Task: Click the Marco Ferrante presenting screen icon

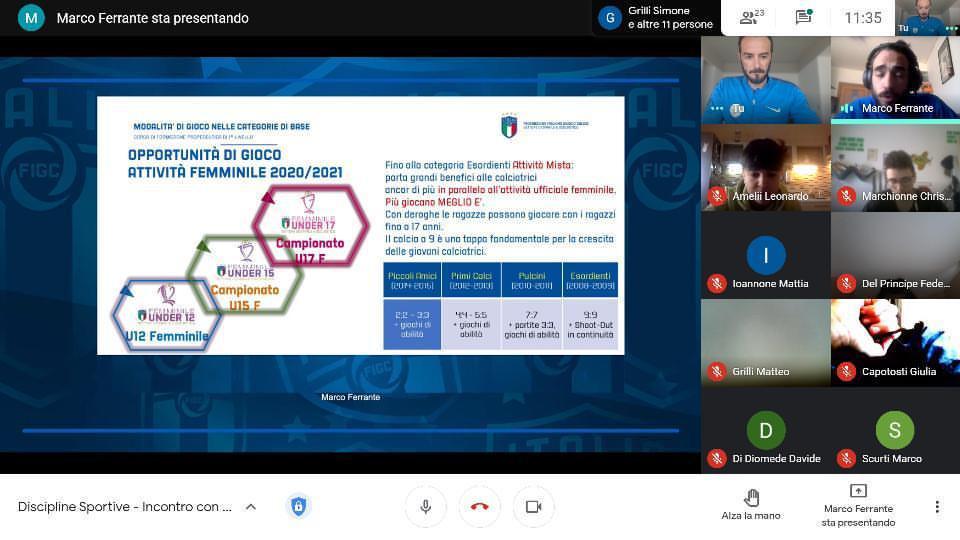Action: tap(858, 491)
